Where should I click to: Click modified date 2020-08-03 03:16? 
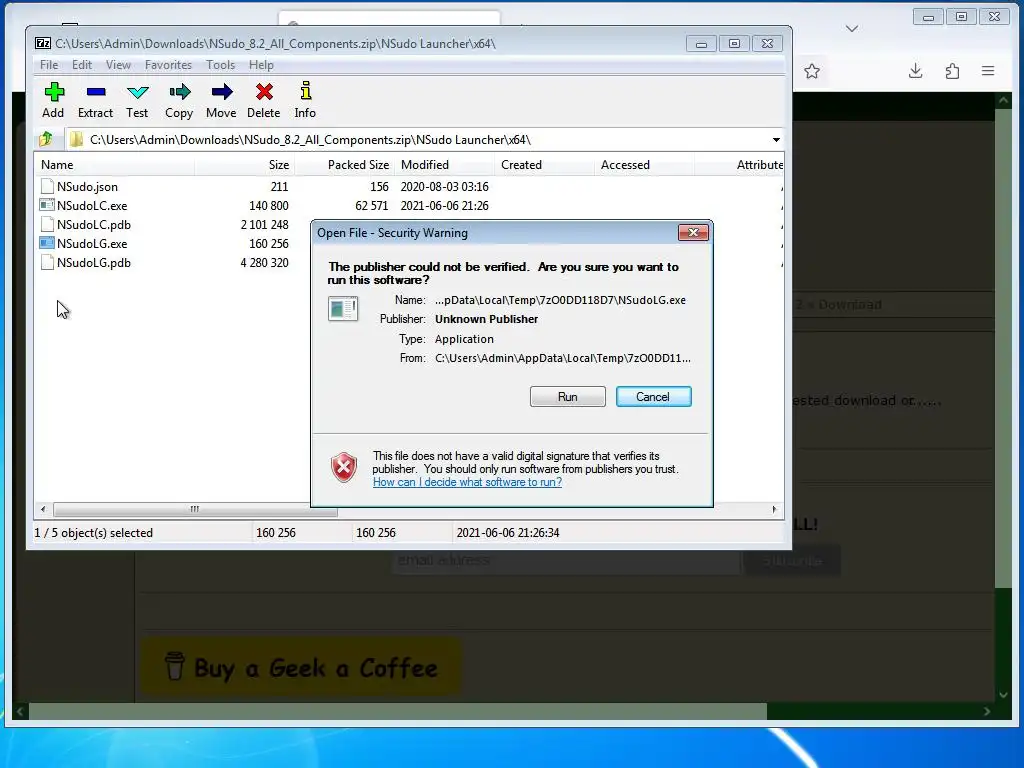click(x=444, y=186)
